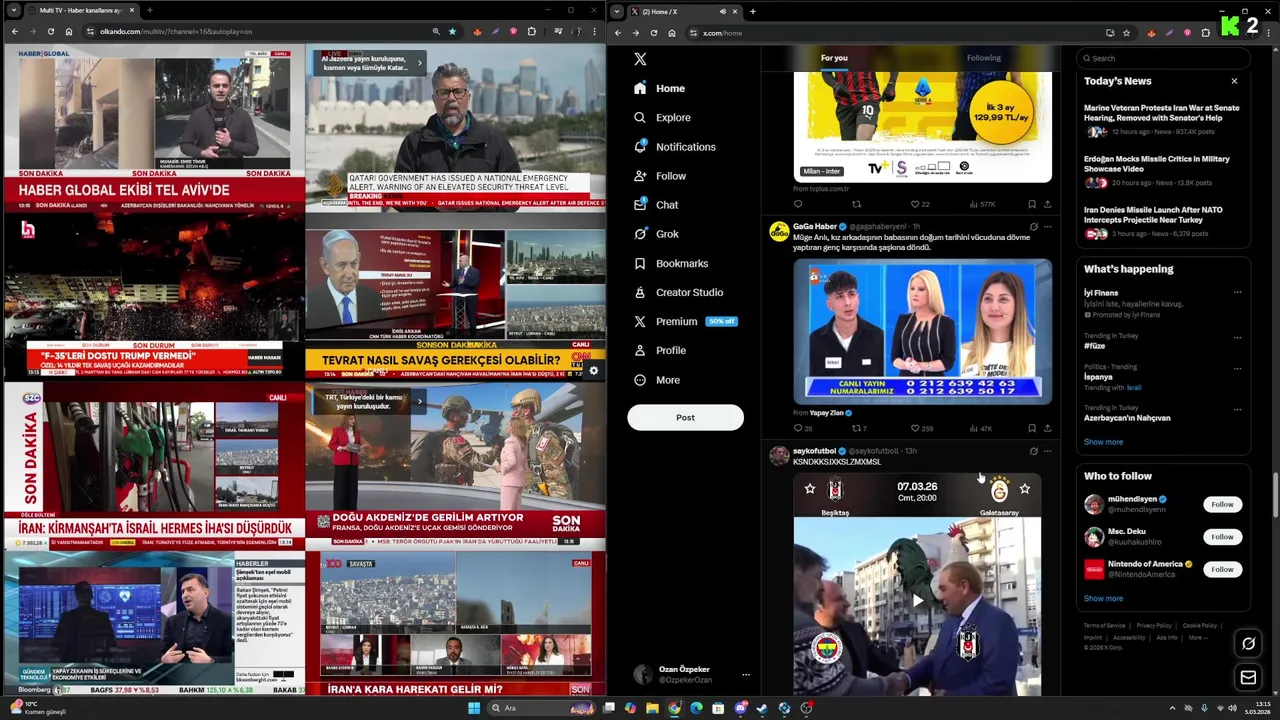The image size is (1280, 720).
Task: Follow Nintendo of America account
Action: pyautogui.click(x=1222, y=569)
